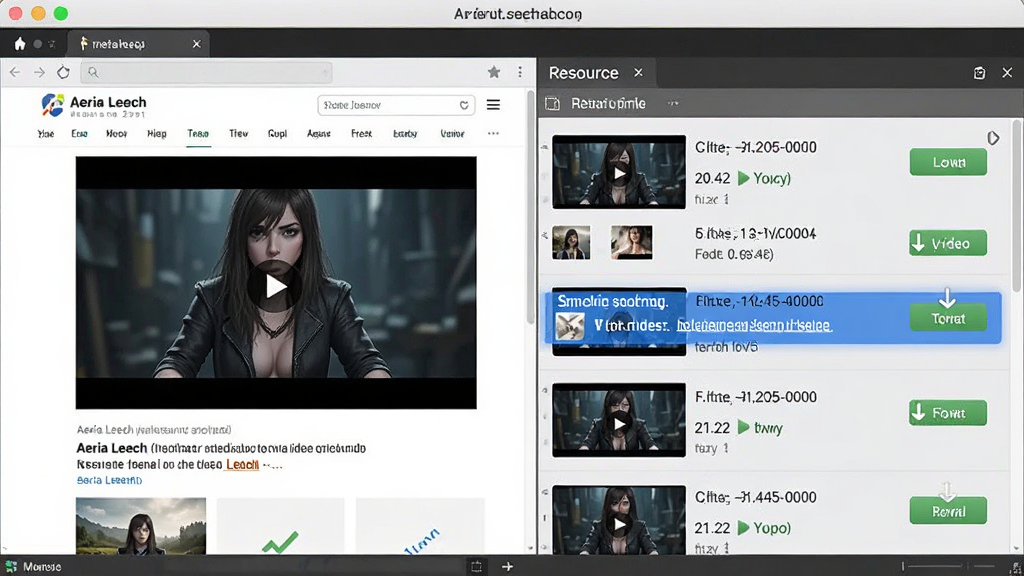1024x576 pixels.
Task: Select the Resource panel tab
Action: (596, 72)
